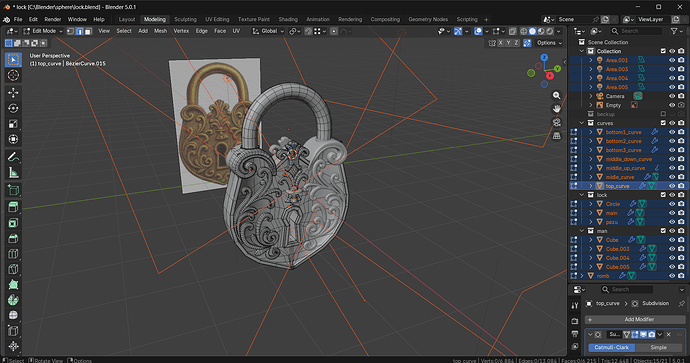The width and height of the screenshot is (690, 363).
Task: Toggle camera view gizmo button
Action: click(x=557, y=122)
